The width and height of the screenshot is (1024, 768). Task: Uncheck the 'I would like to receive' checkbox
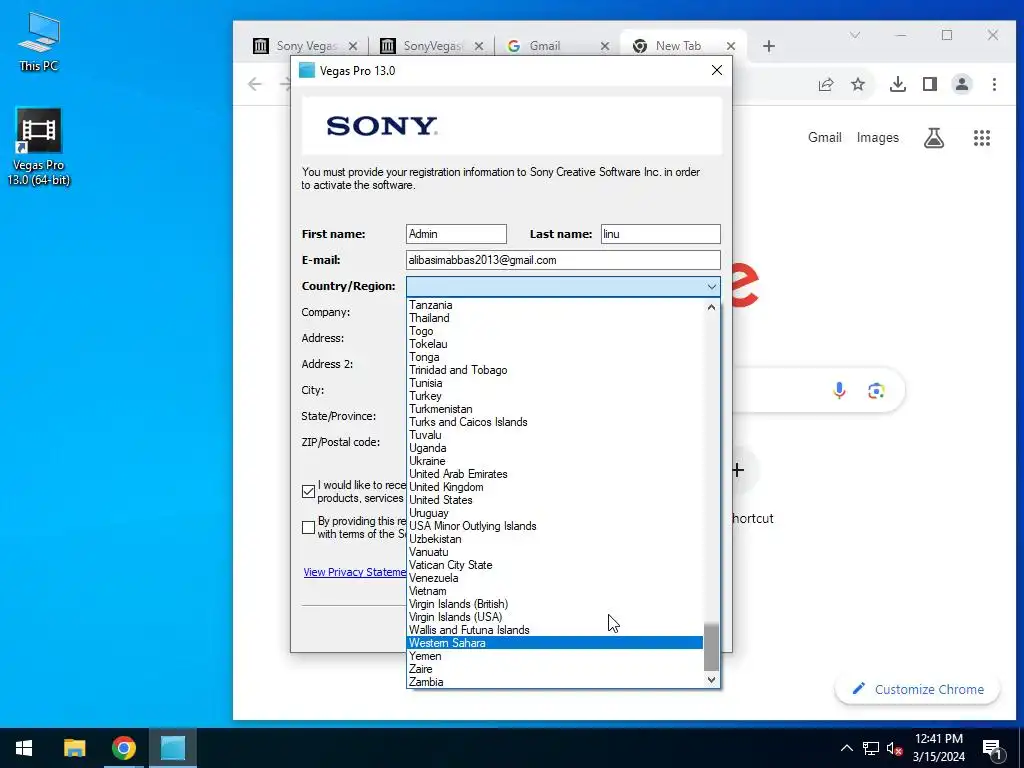pyautogui.click(x=308, y=491)
